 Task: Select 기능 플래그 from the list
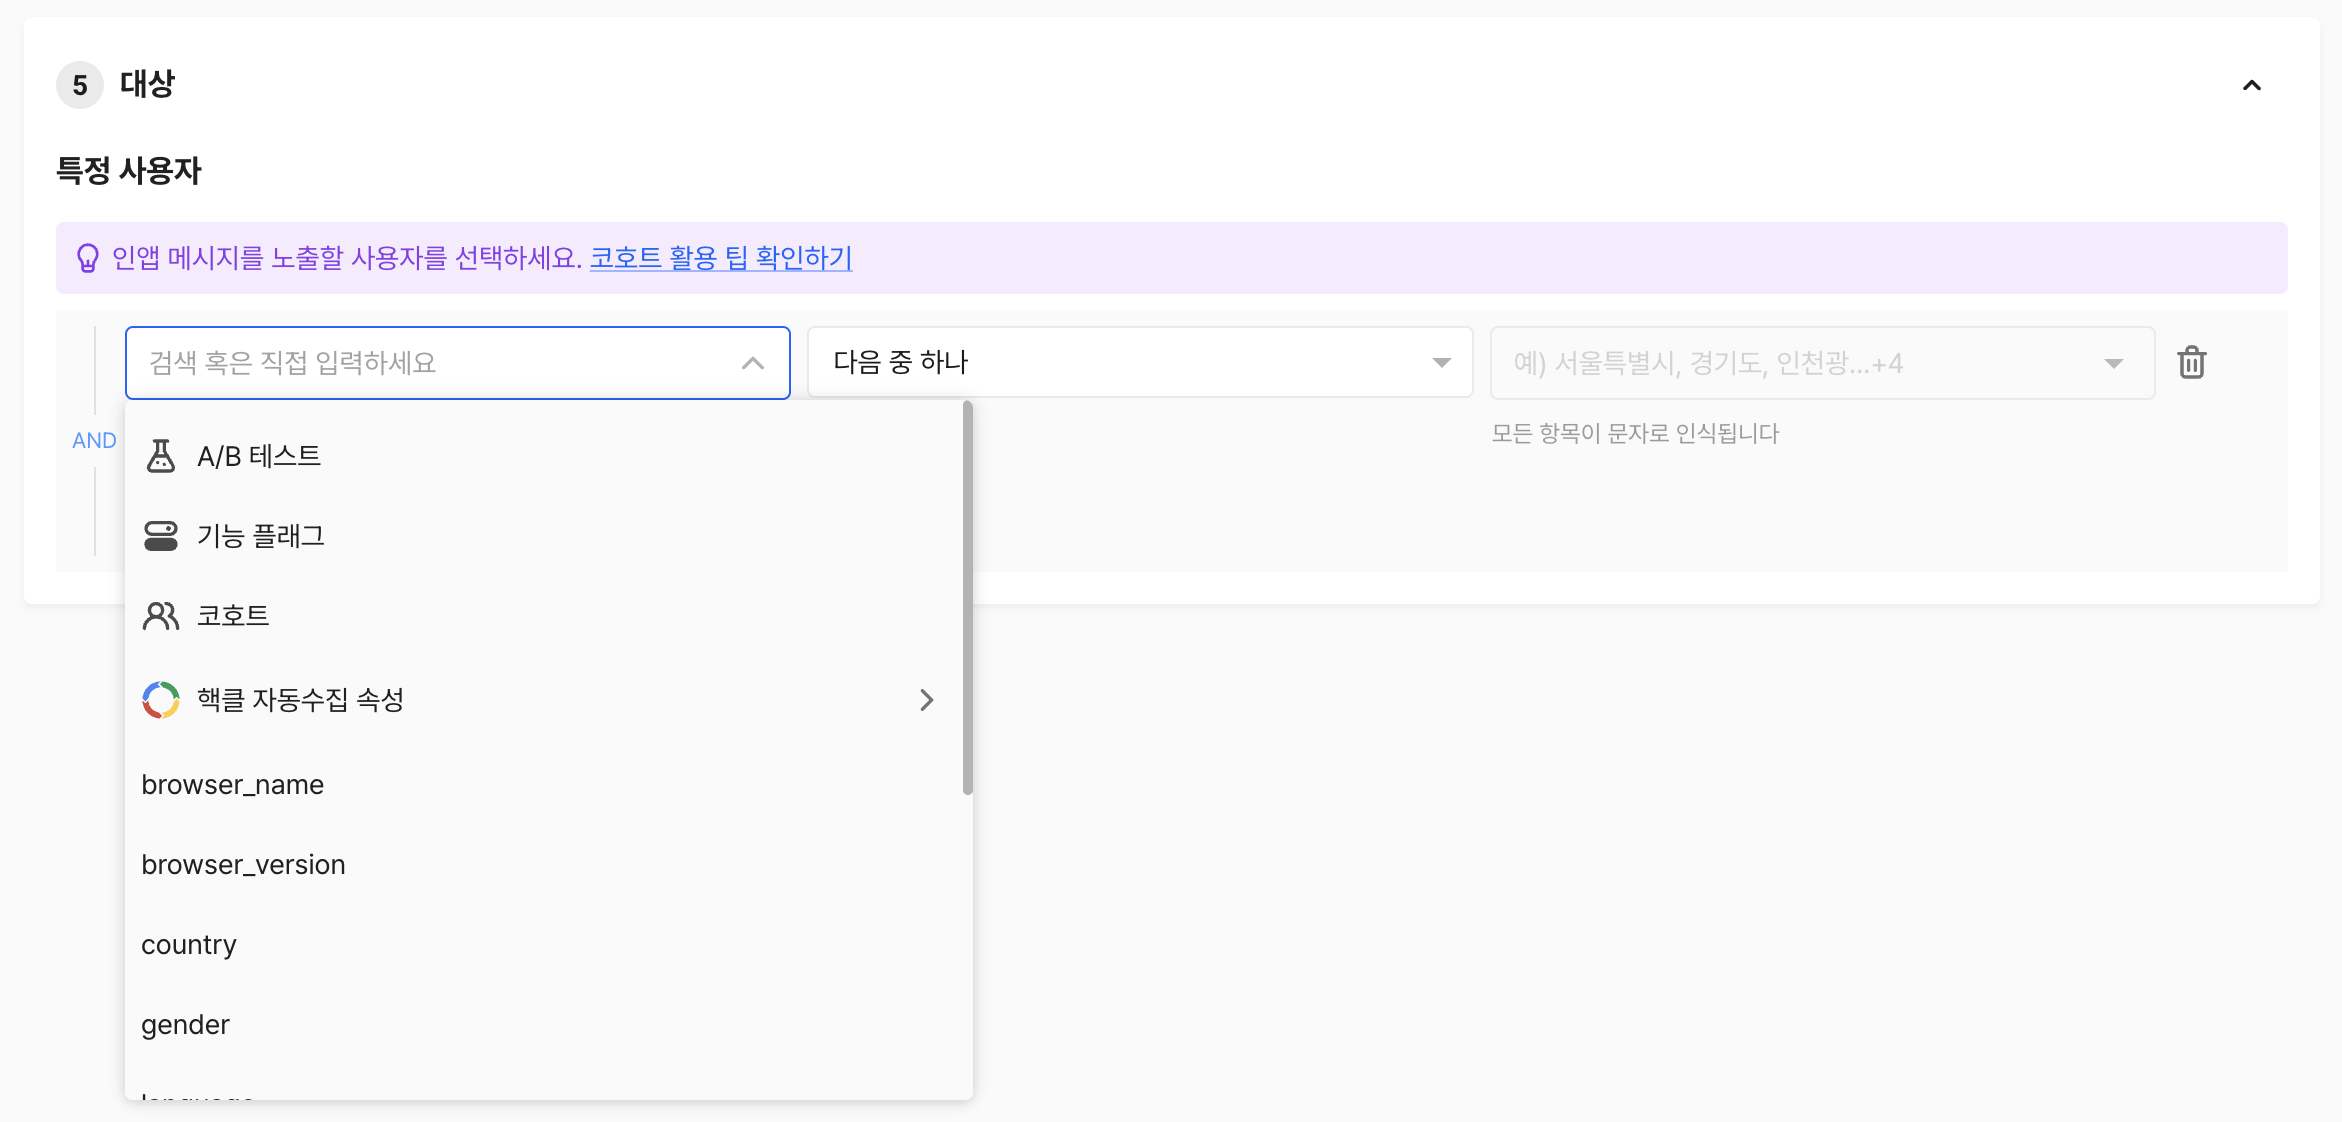544,536
